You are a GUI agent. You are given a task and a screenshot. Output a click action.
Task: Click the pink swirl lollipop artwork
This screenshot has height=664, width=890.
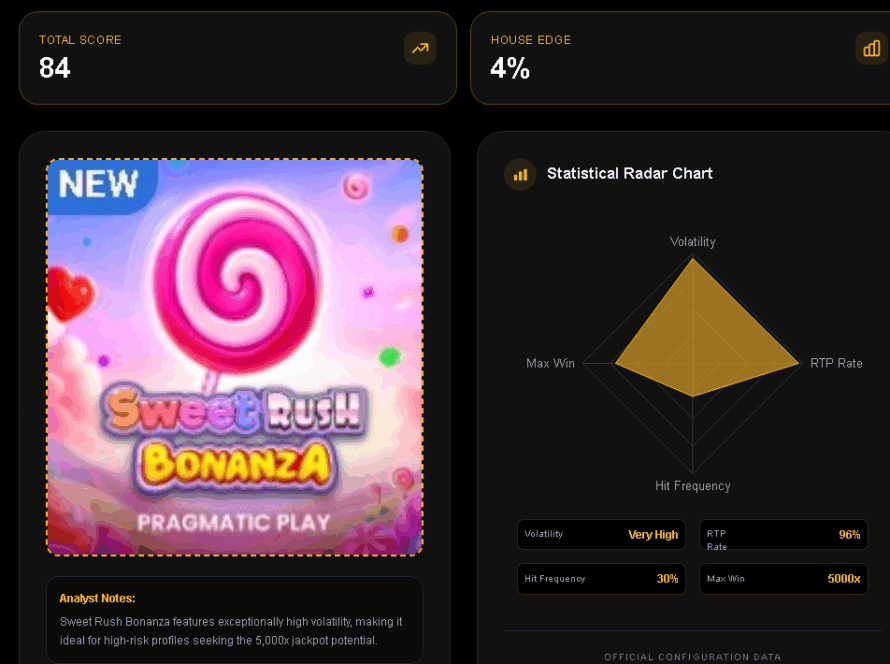point(238,277)
